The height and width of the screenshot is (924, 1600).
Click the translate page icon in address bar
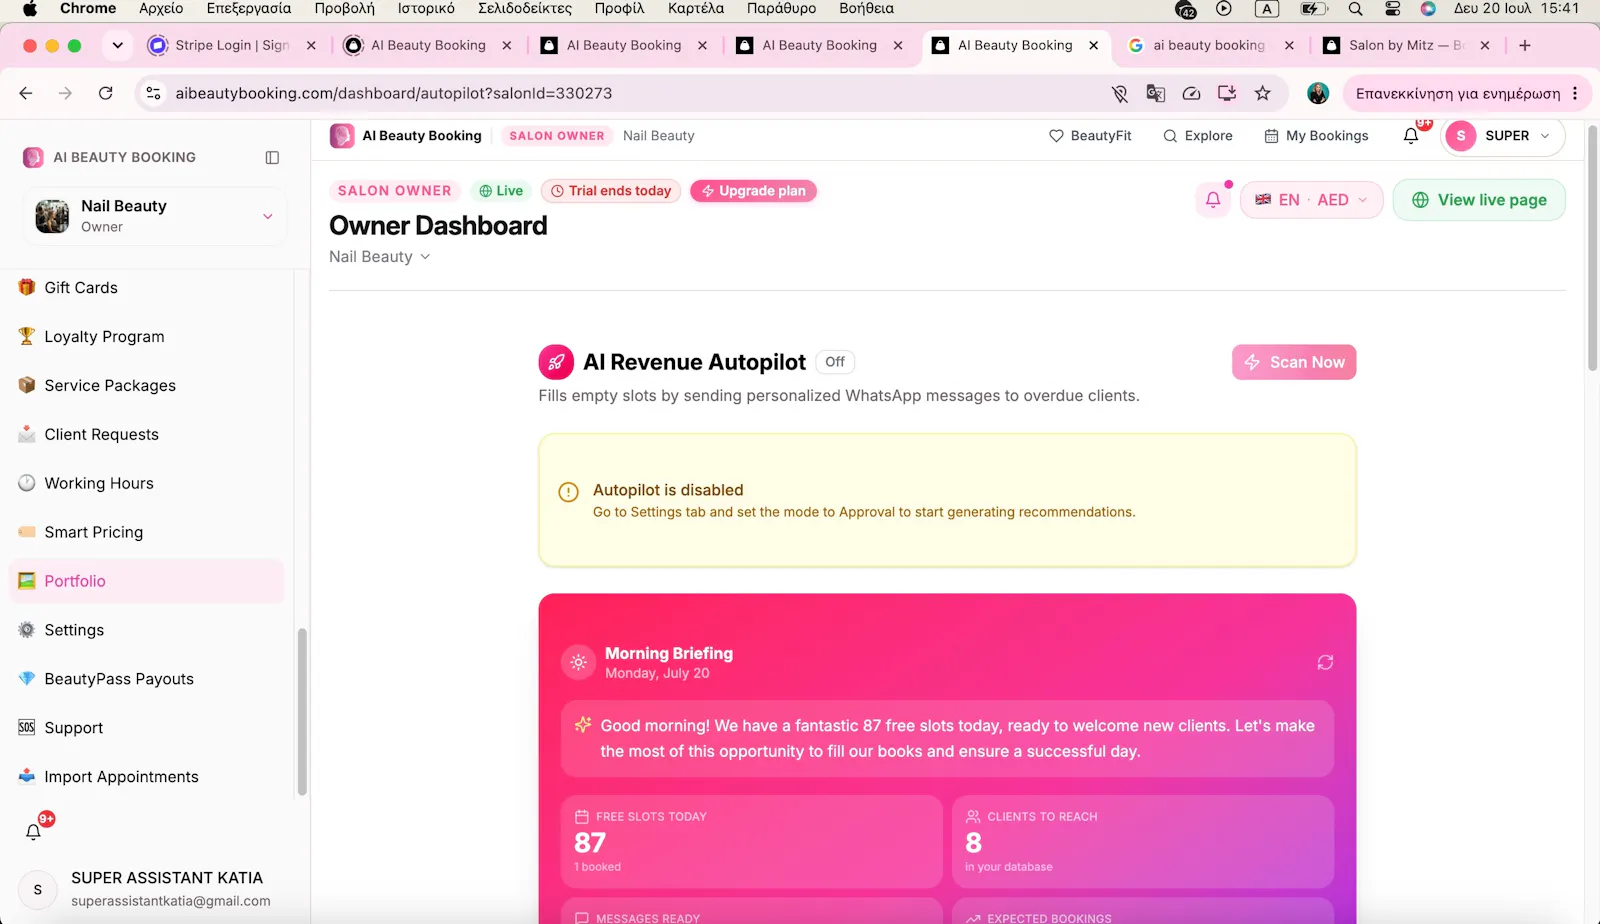pyautogui.click(x=1156, y=93)
